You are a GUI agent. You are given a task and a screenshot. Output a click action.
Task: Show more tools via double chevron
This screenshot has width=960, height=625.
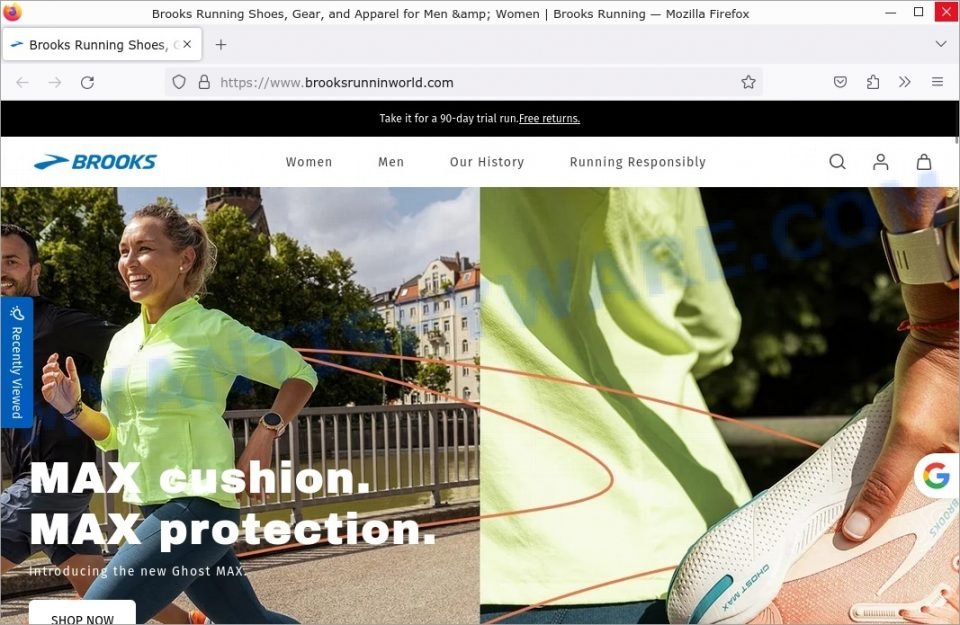coord(905,82)
